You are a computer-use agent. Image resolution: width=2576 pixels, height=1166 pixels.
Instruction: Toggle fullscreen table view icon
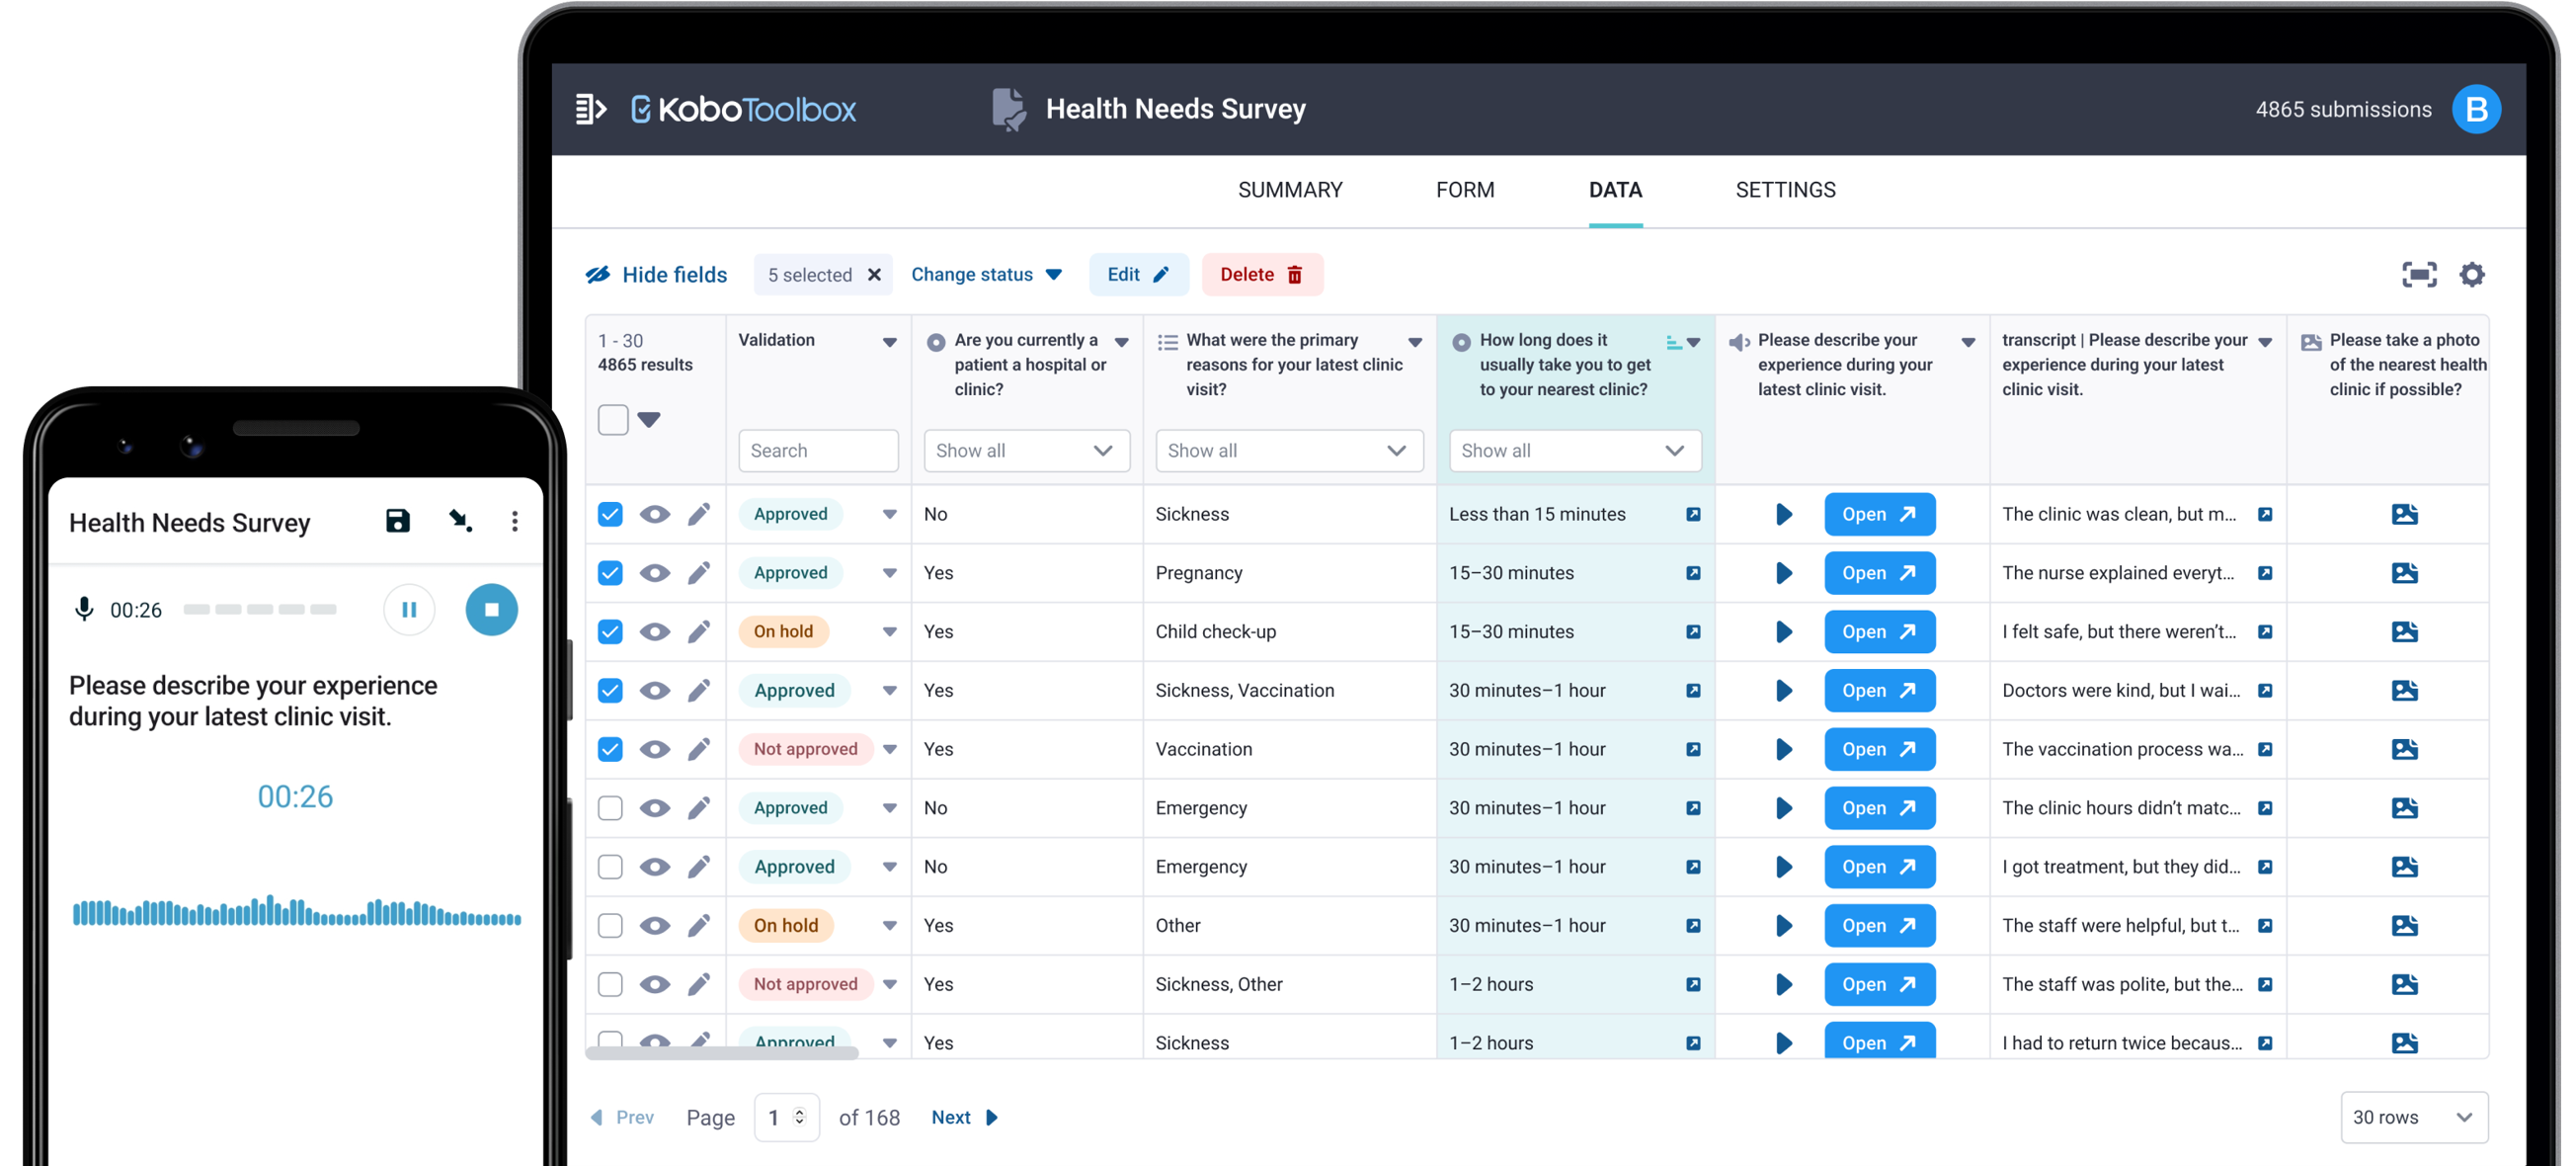2418,275
